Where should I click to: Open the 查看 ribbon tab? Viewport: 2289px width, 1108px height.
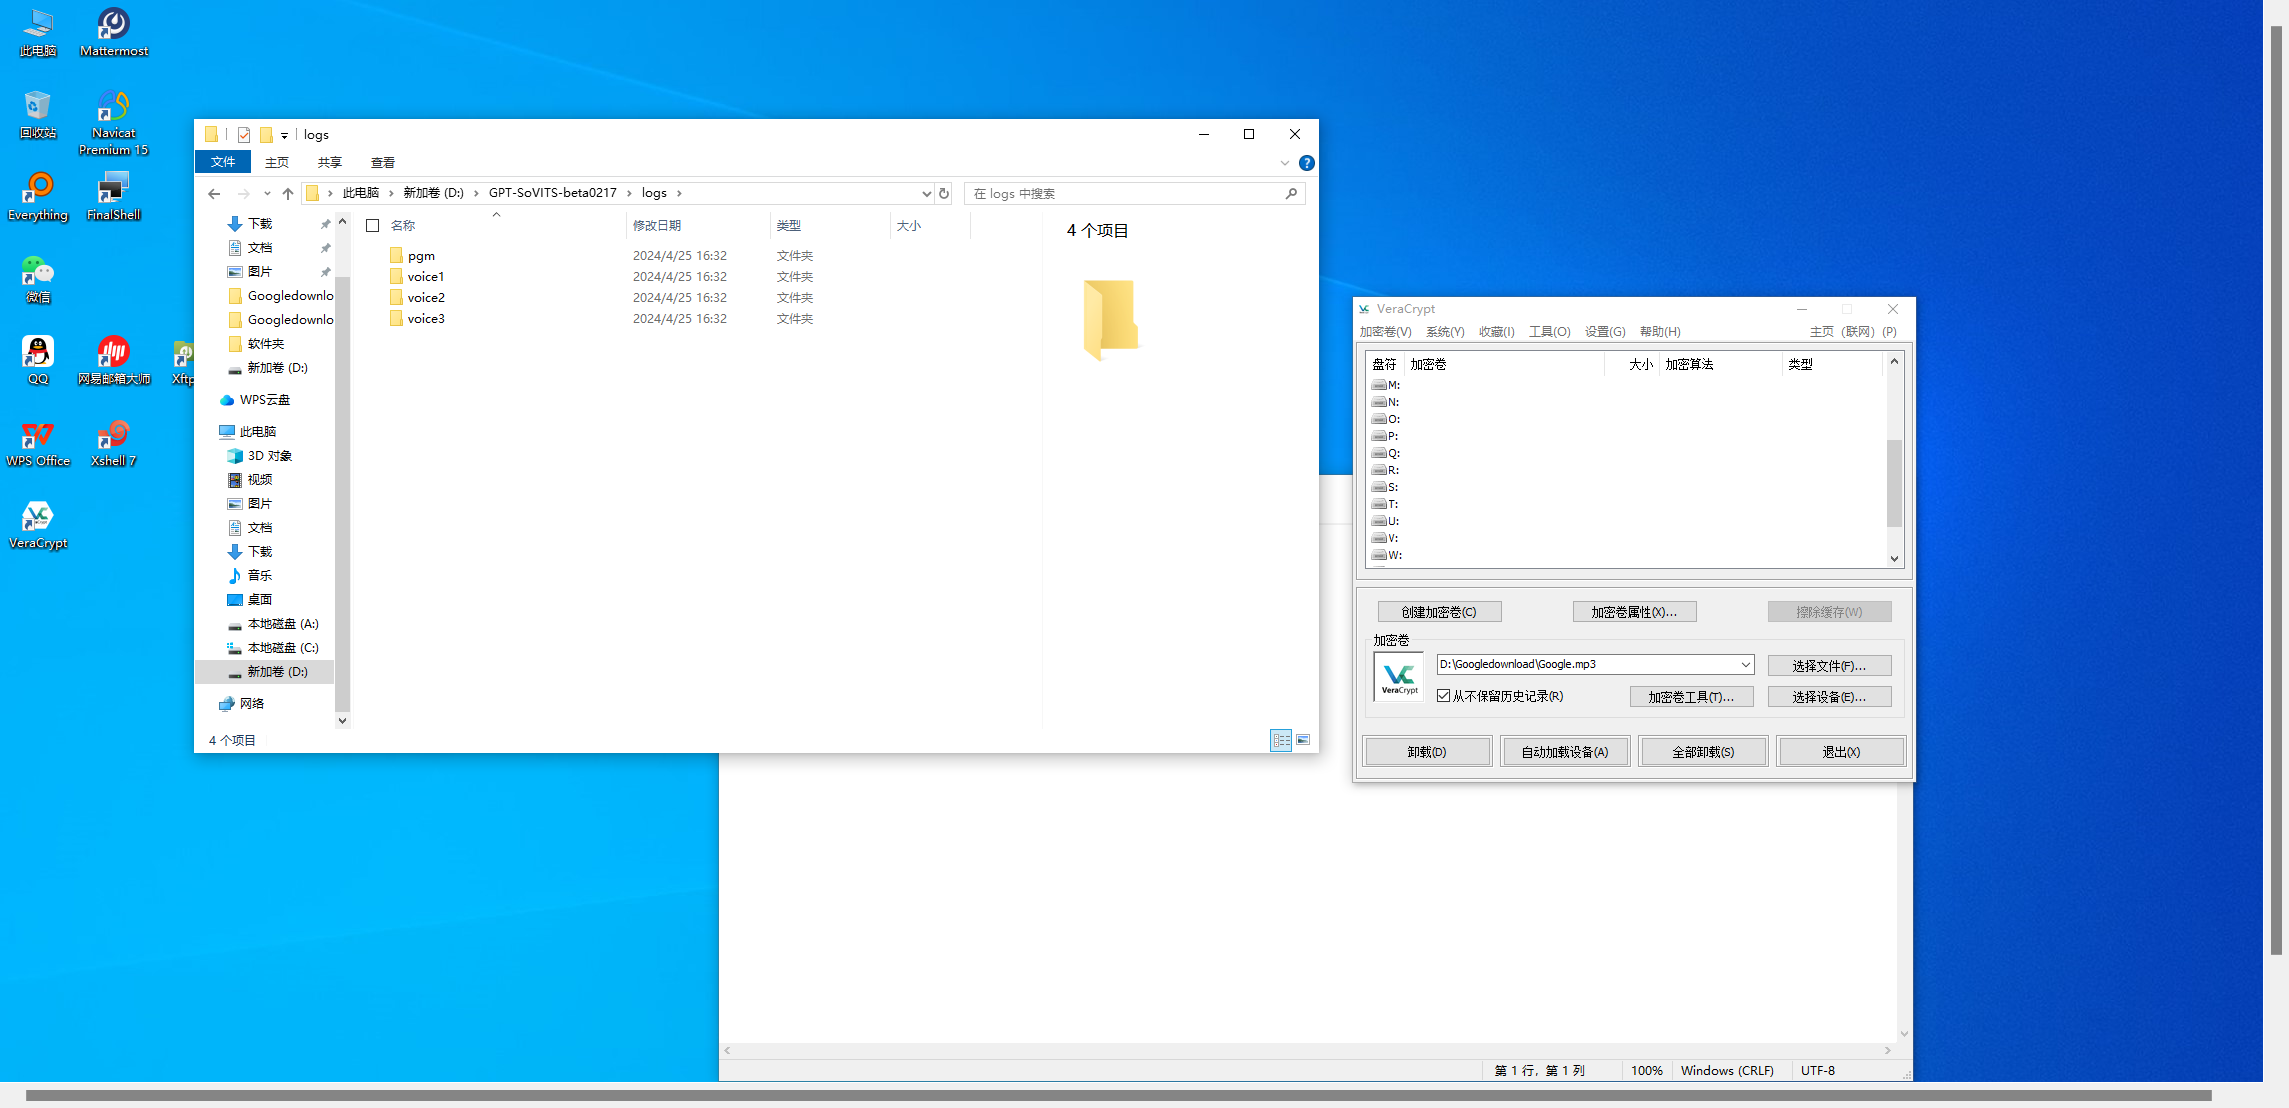pyautogui.click(x=382, y=162)
